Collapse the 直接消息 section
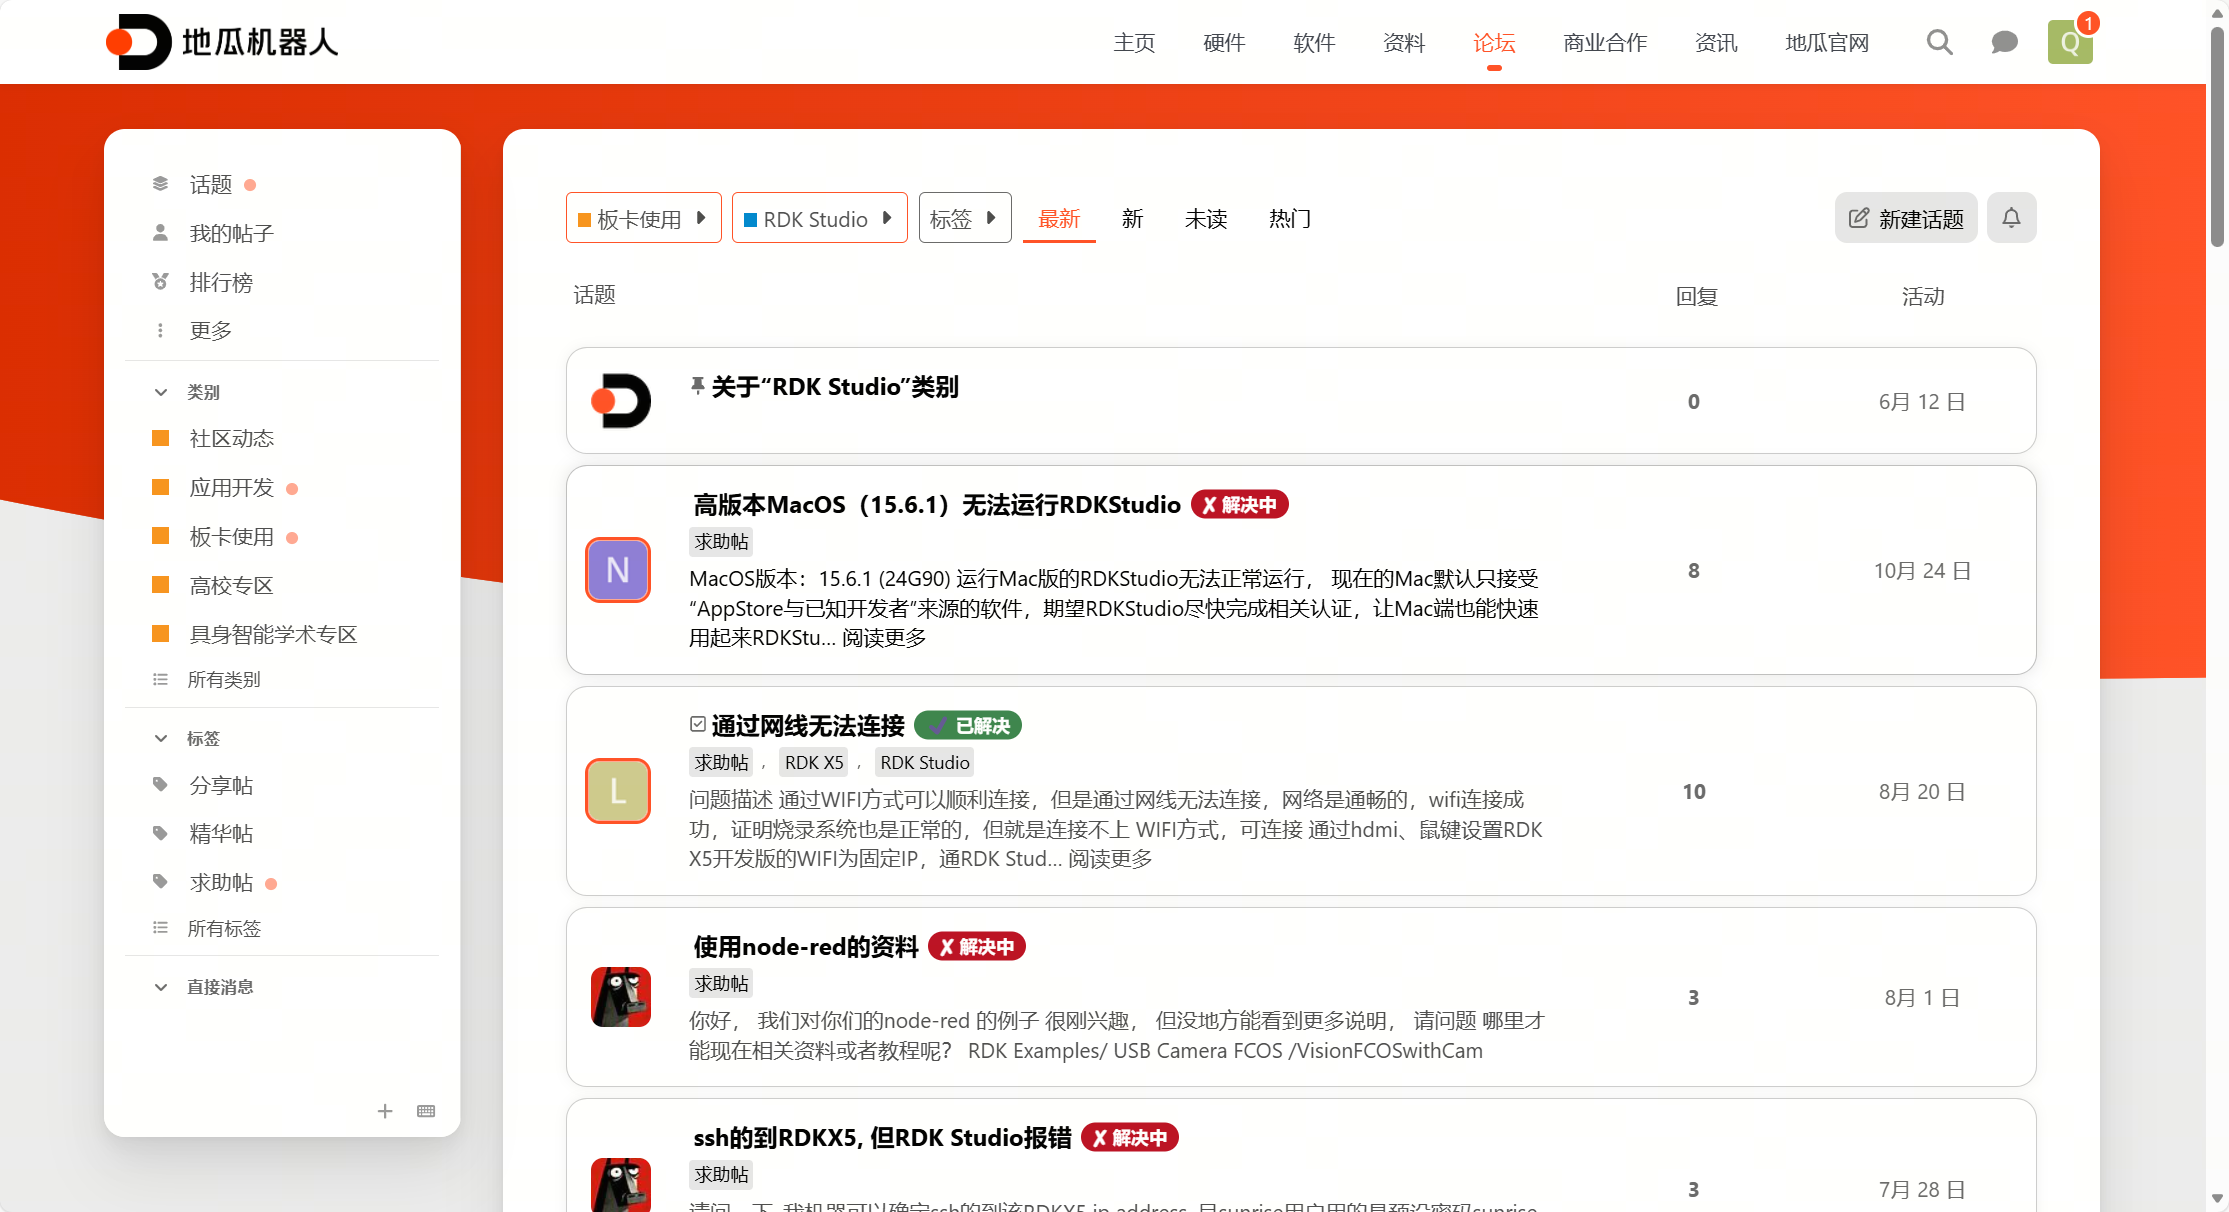The width and height of the screenshot is (2229, 1212). pyautogui.click(x=161, y=987)
